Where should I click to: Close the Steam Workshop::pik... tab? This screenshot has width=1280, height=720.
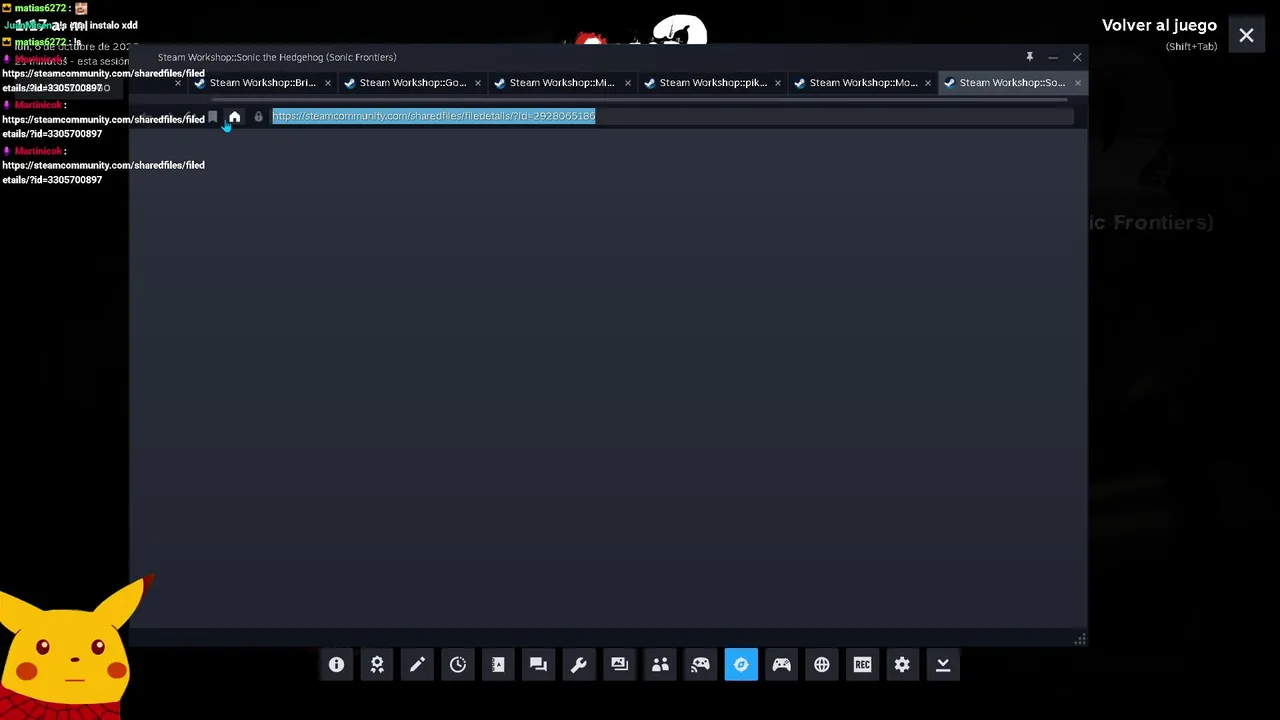(777, 83)
